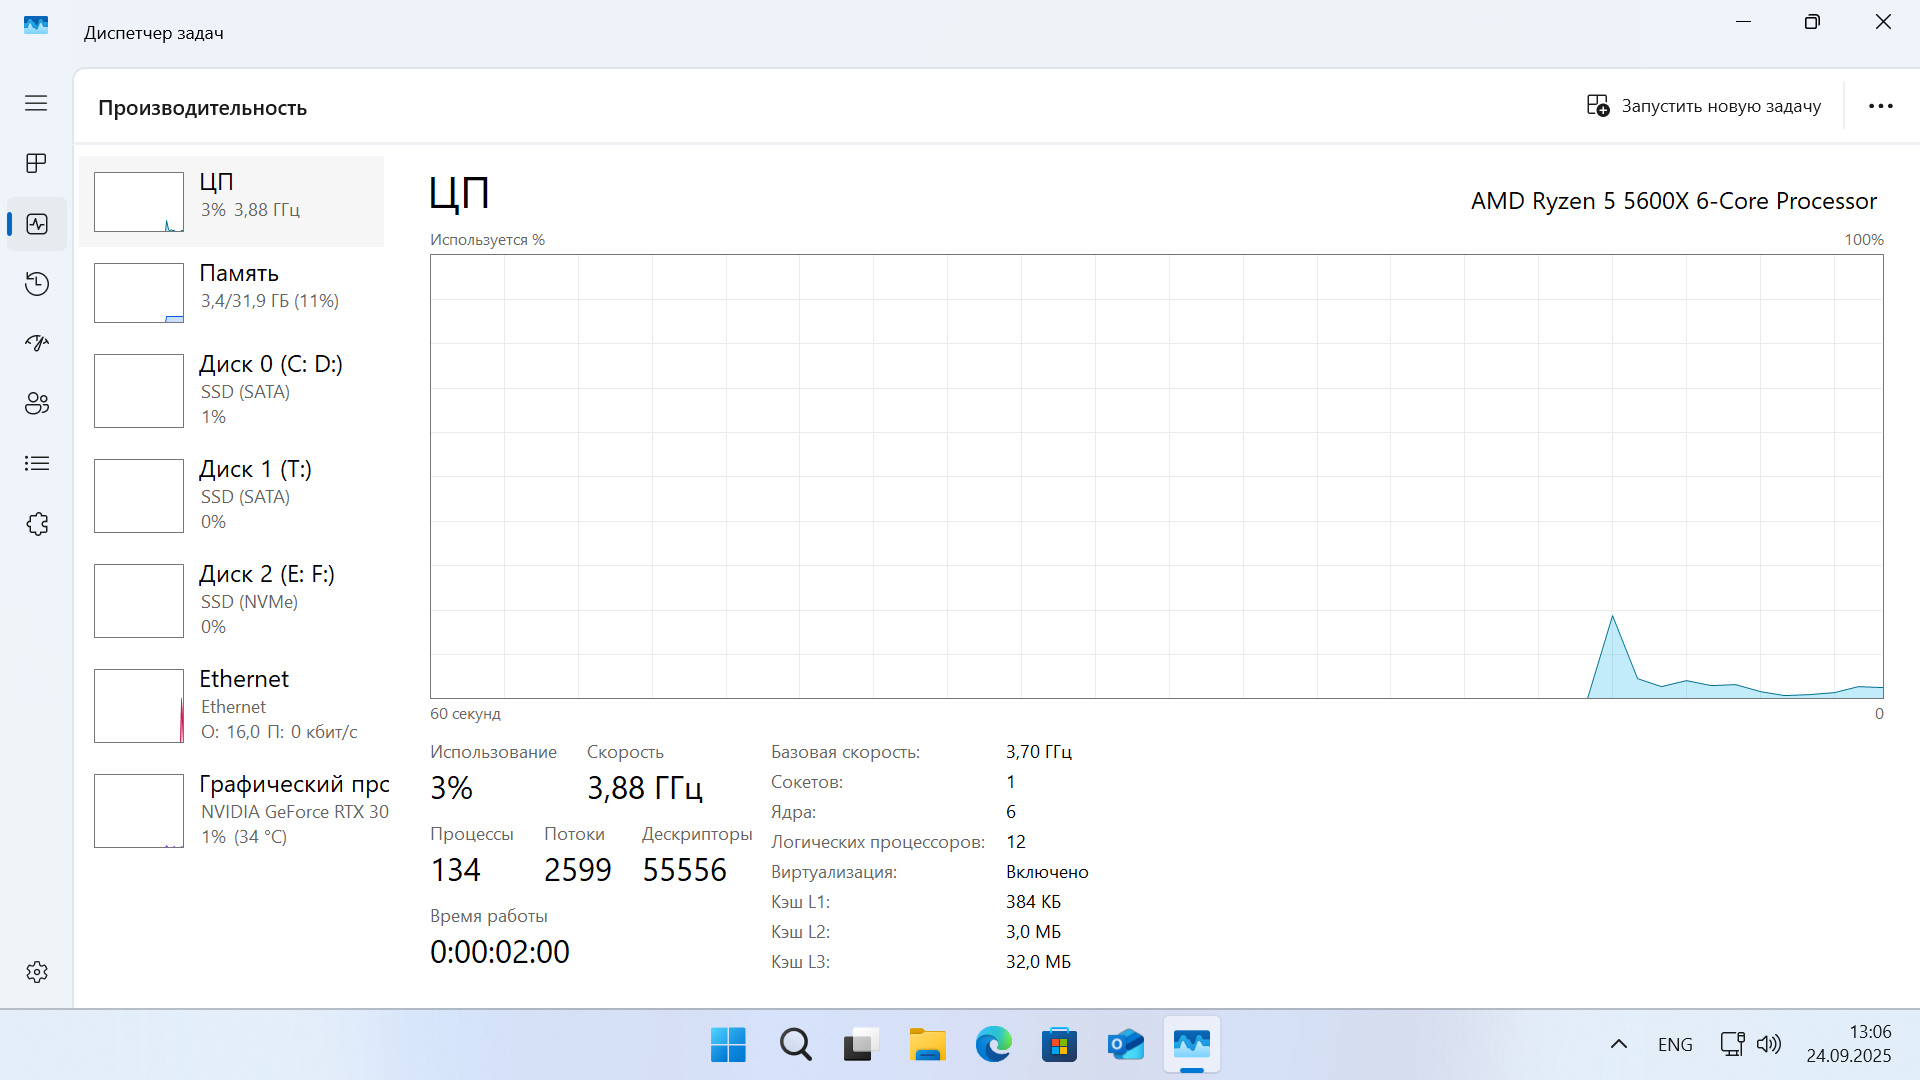The image size is (1920, 1080).
Task: Select the Performance page sidebar icon
Action: (37, 224)
